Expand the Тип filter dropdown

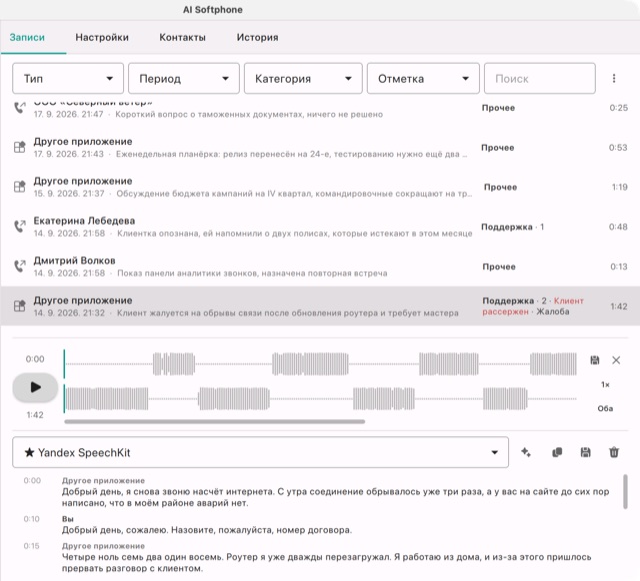tap(68, 78)
